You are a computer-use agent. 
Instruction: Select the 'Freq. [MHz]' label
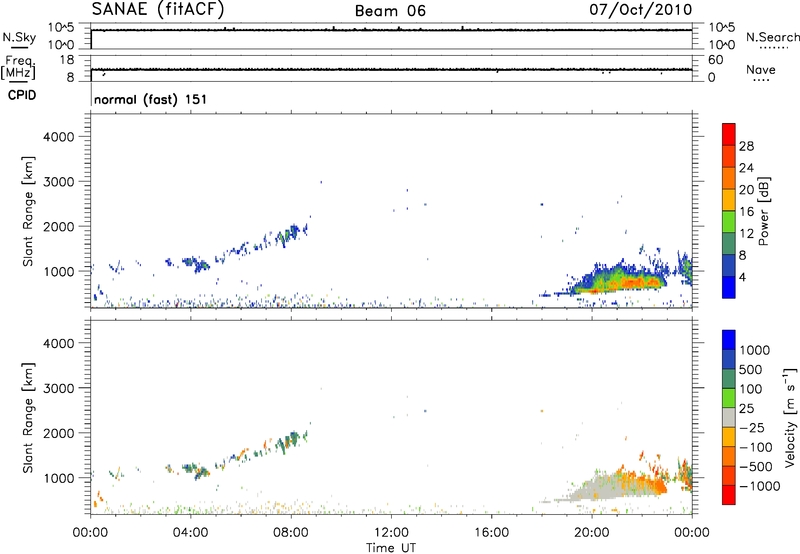[19, 67]
